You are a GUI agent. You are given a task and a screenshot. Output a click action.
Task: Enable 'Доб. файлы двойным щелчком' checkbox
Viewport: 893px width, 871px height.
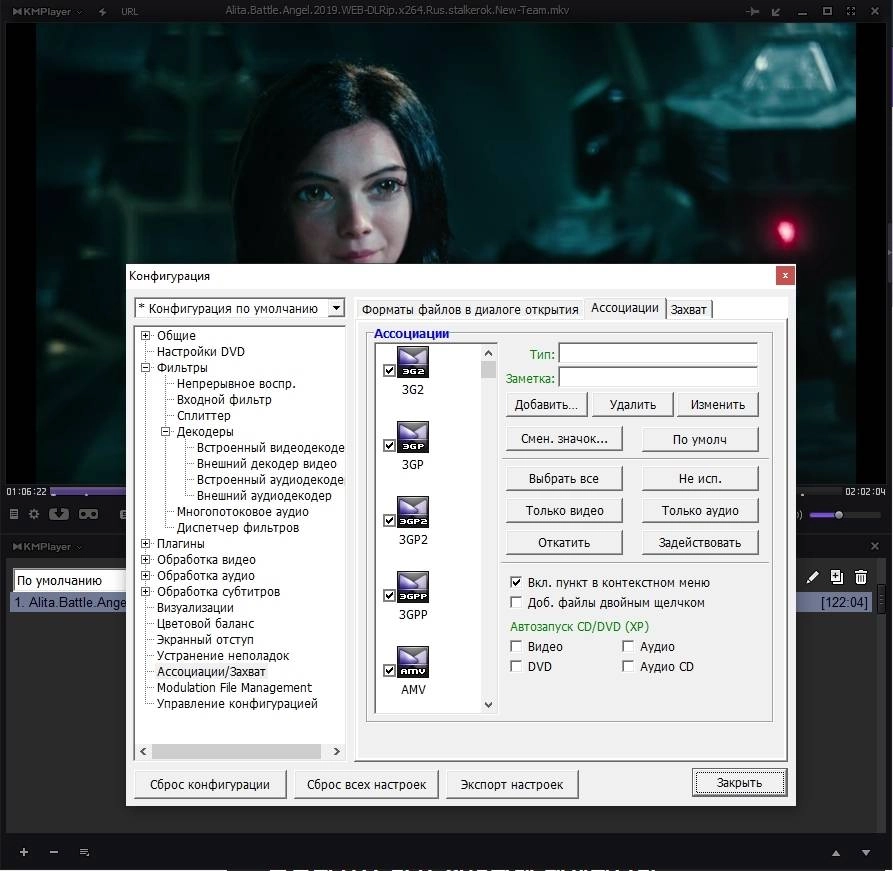(x=516, y=602)
